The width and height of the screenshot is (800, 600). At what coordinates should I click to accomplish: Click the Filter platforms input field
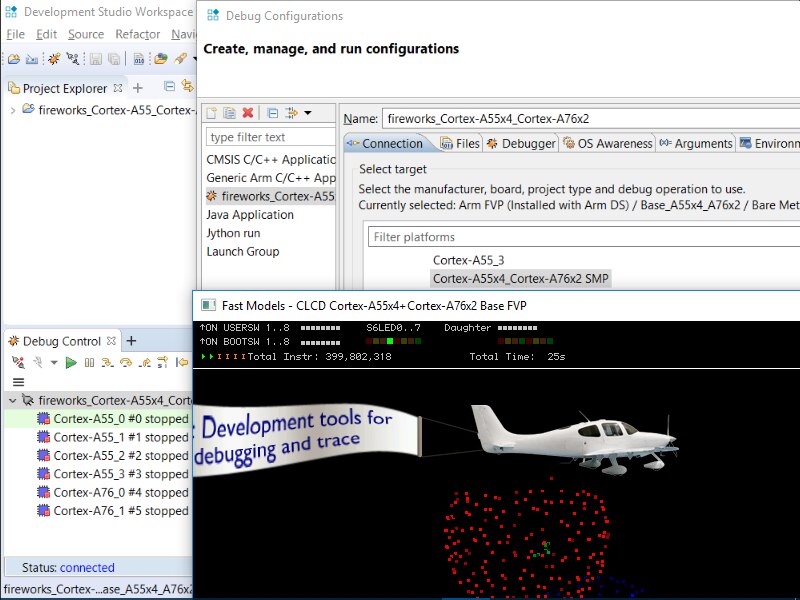tap(580, 237)
